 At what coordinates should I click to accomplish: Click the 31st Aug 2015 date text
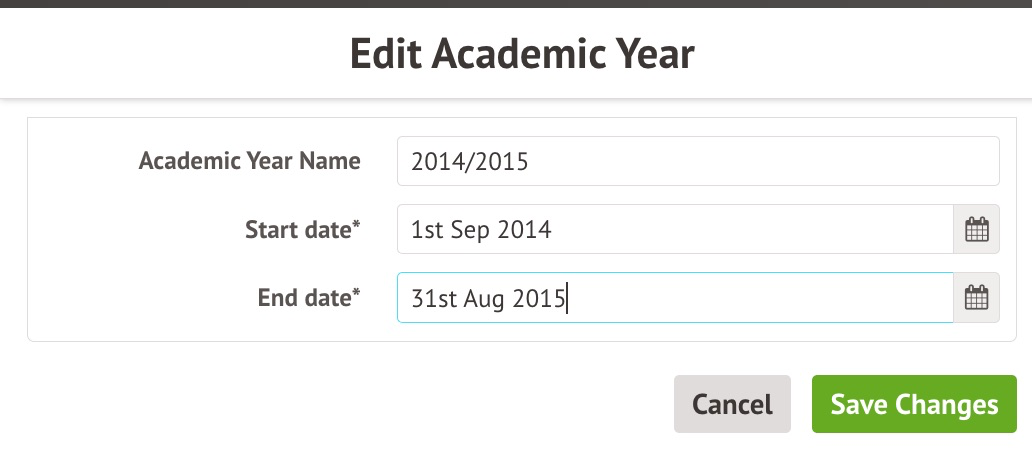click(x=488, y=298)
